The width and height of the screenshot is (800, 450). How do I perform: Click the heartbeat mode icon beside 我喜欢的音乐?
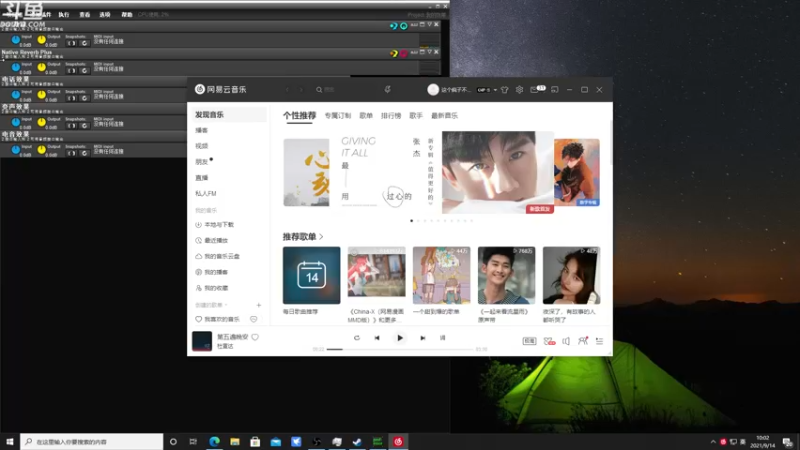[254, 319]
